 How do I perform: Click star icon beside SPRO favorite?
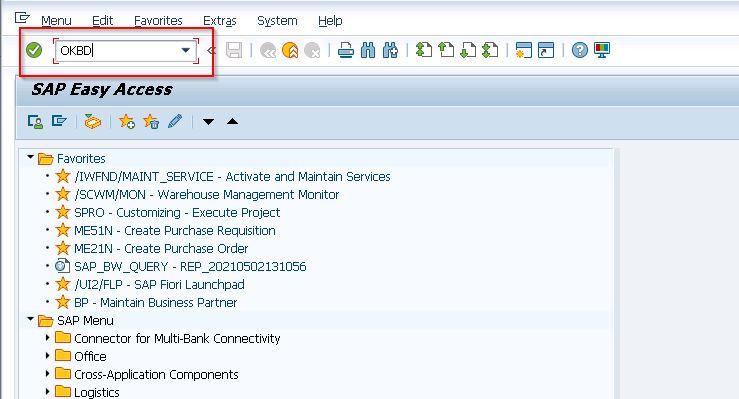click(63, 212)
